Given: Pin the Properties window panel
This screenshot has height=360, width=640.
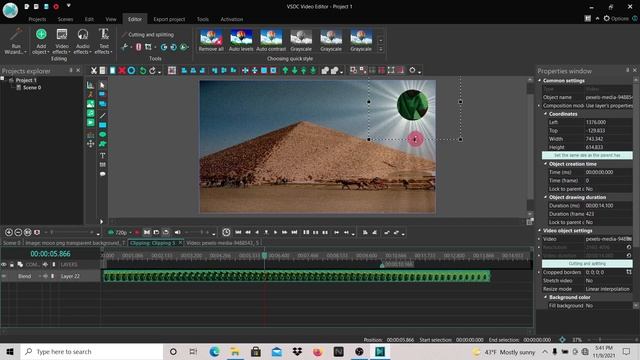Looking at the screenshot, I should coord(627,70).
